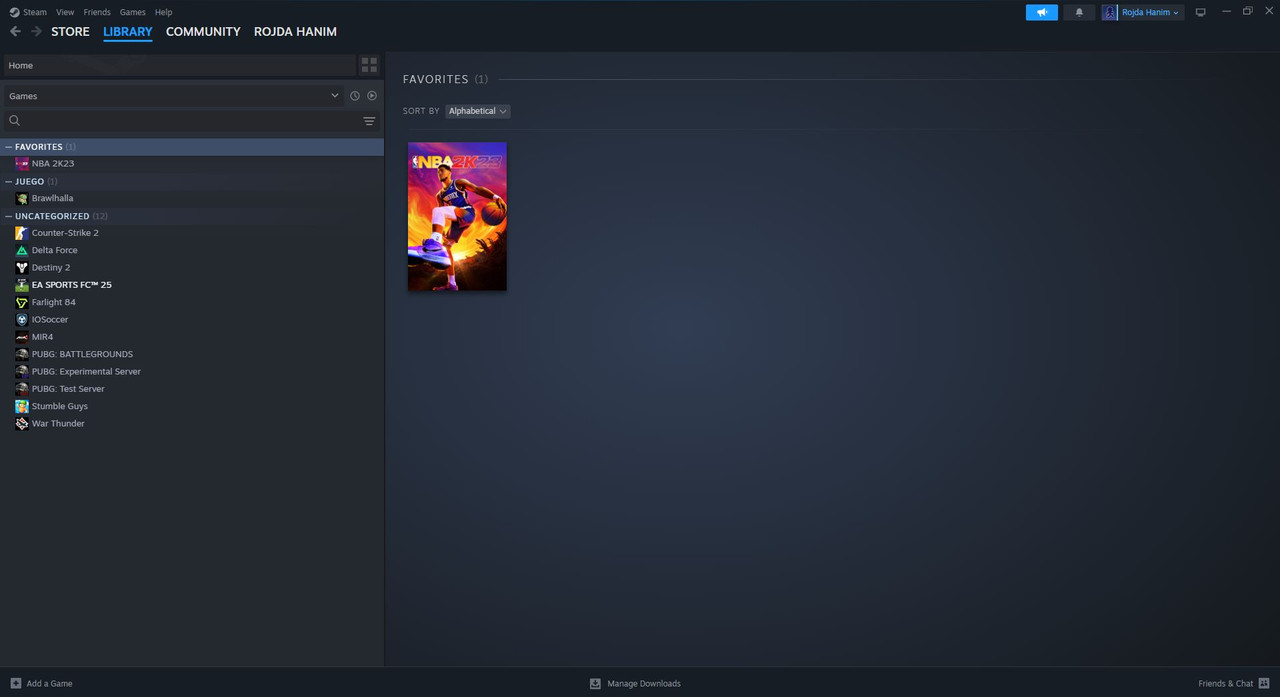This screenshot has height=697, width=1280.
Task: Click the NBA 2K23 game icon
Action: [x=22, y=163]
